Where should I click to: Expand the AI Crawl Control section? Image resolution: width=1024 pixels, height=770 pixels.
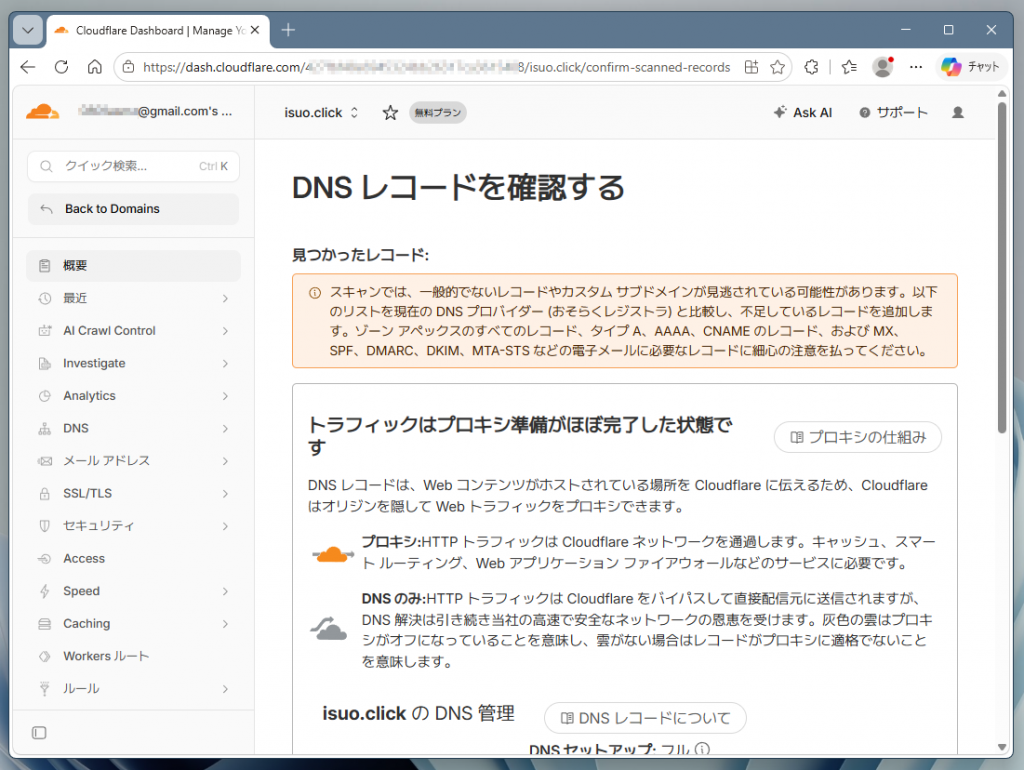click(x=225, y=331)
